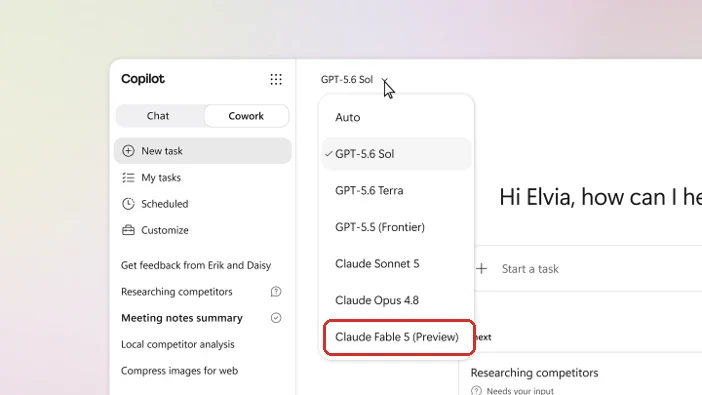
Task: Click the checklist icon beside My tasks
Action: point(128,178)
